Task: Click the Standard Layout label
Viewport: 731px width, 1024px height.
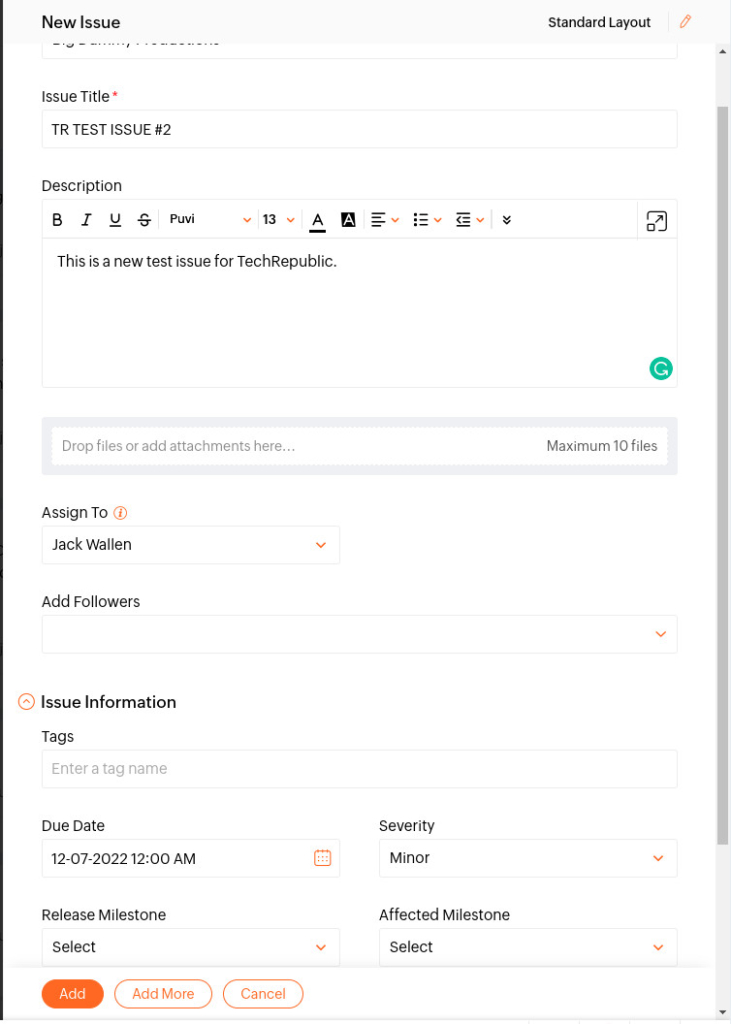Action: click(599, 21)
